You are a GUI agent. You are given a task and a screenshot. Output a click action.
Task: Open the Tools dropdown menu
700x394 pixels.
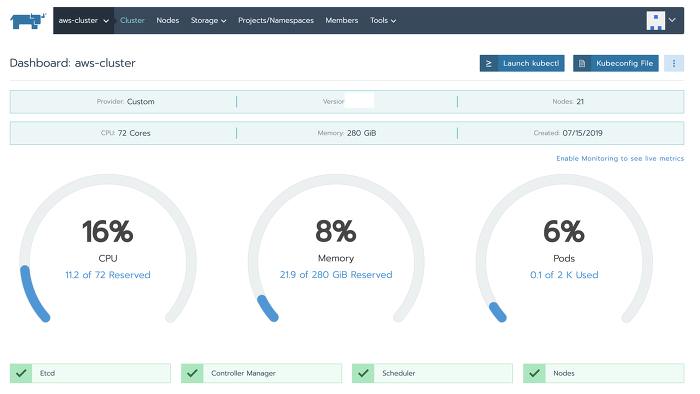tap(383, 21)
